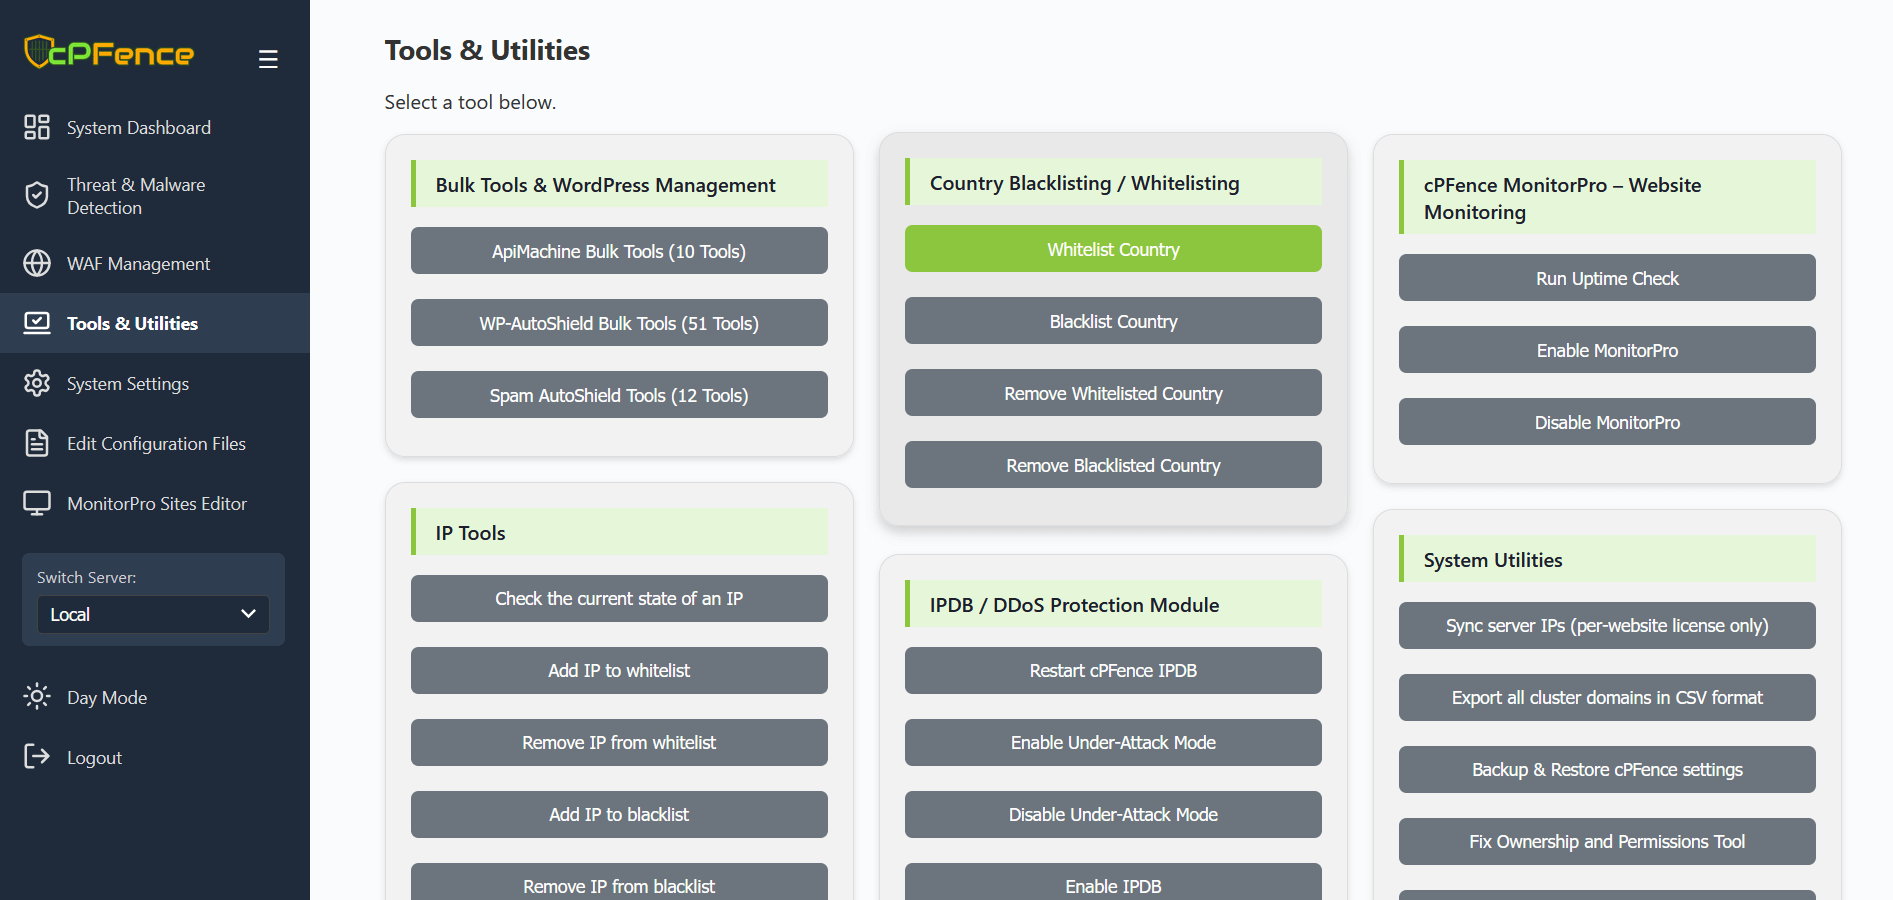The image size is (1893, 900).
Task: Click the Blacklist Country button
Action: tap(1113, 321)
